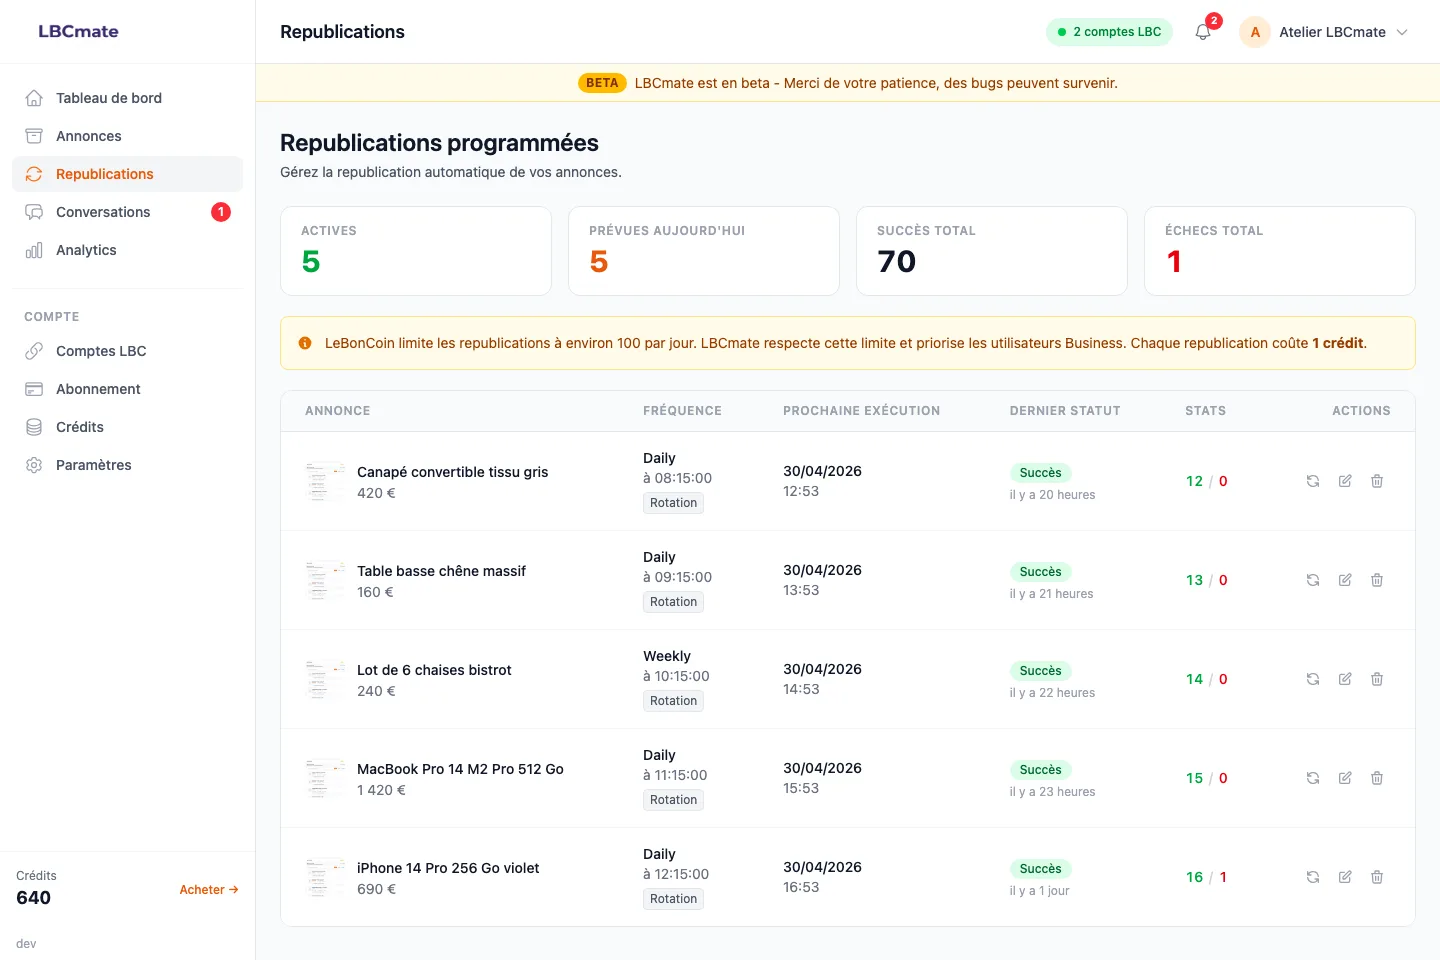Edit the Table basse chêne republication
Screen dimensions: 1440x960
[1345, 580]
